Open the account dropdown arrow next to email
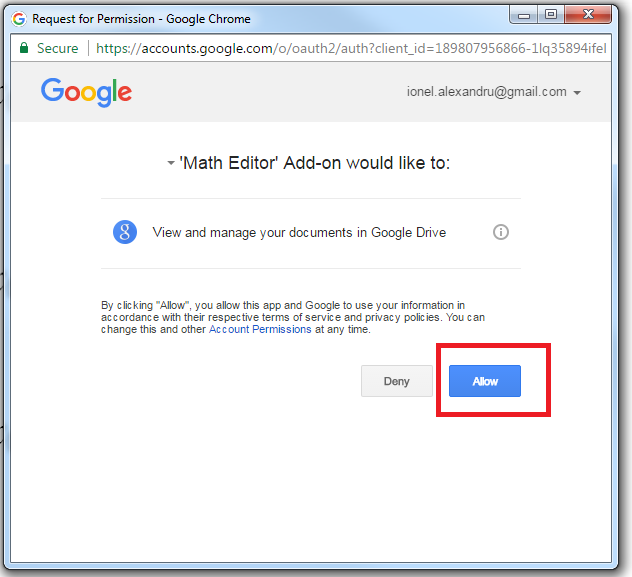This screenshot has width=632, height=577. point(577,93)
